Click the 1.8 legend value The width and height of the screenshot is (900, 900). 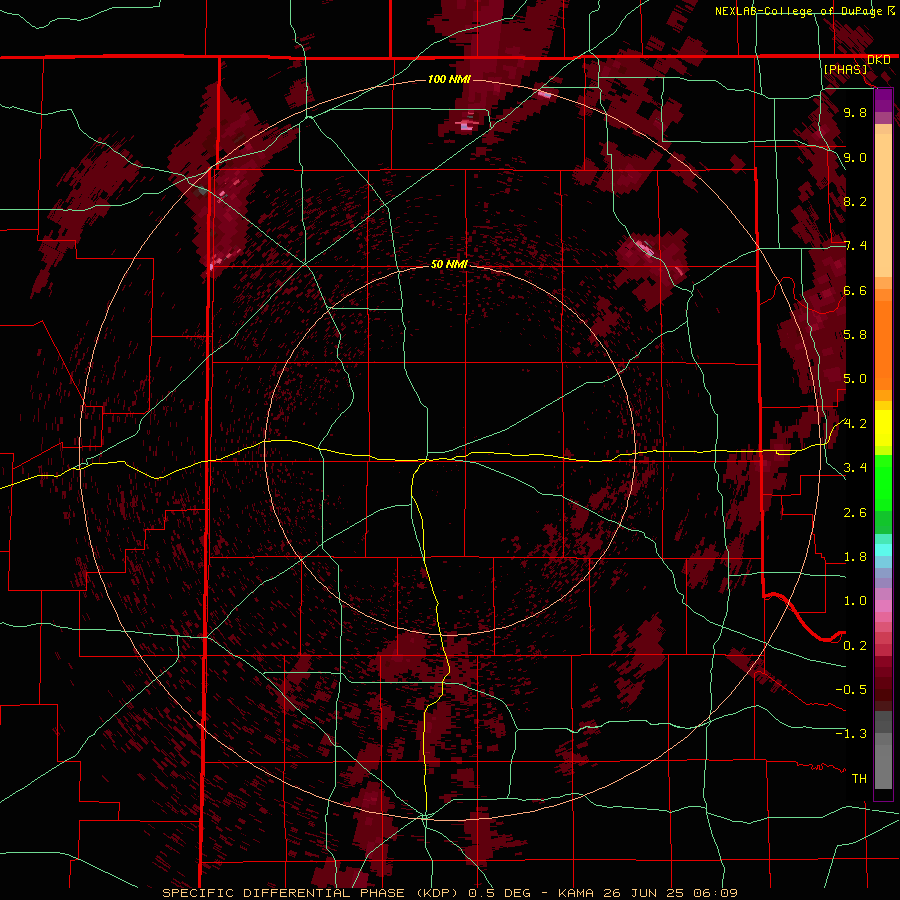855,557
